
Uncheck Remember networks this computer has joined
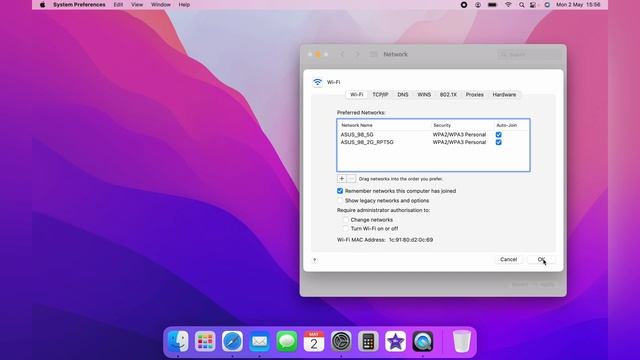coord(340,191)
